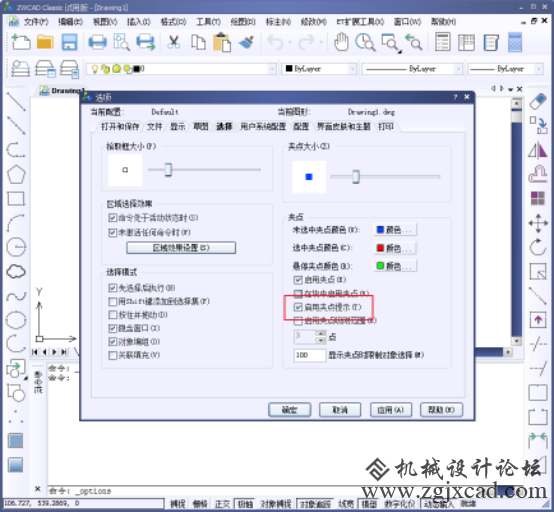The image size is (554, 512).
Task: Open the ByLayer lineweight dropdown
Action: point(538,69)
